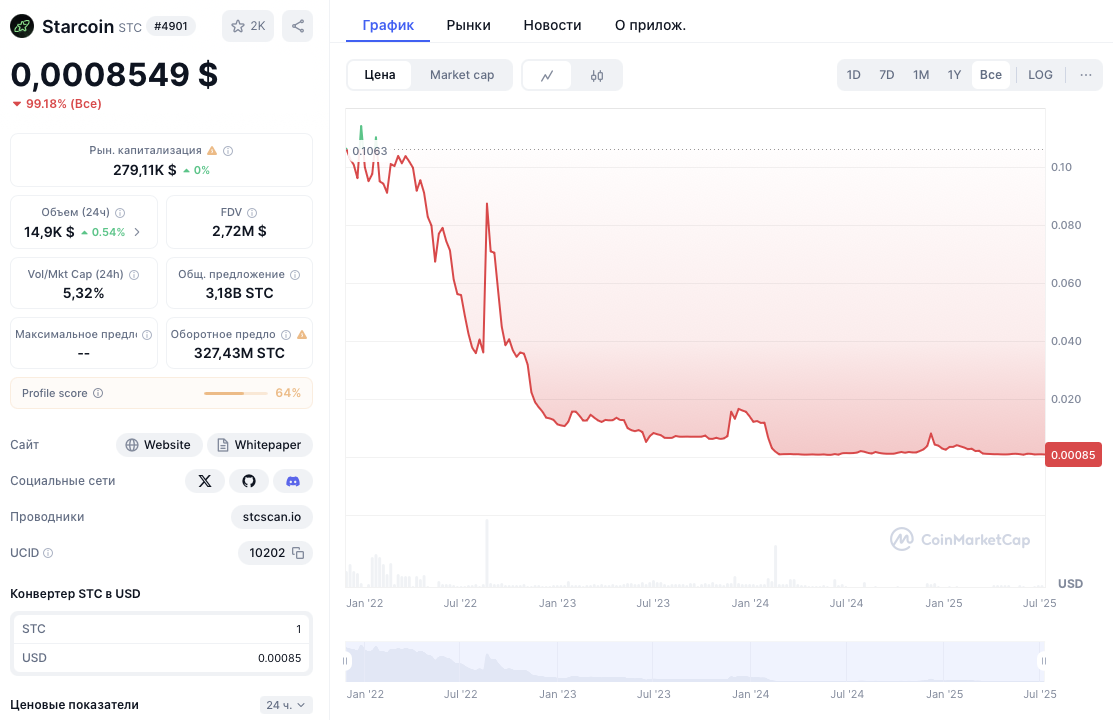Expand 24h volume details chevron
Viewport: 1113px width, 720px height.
coord(137,231)
